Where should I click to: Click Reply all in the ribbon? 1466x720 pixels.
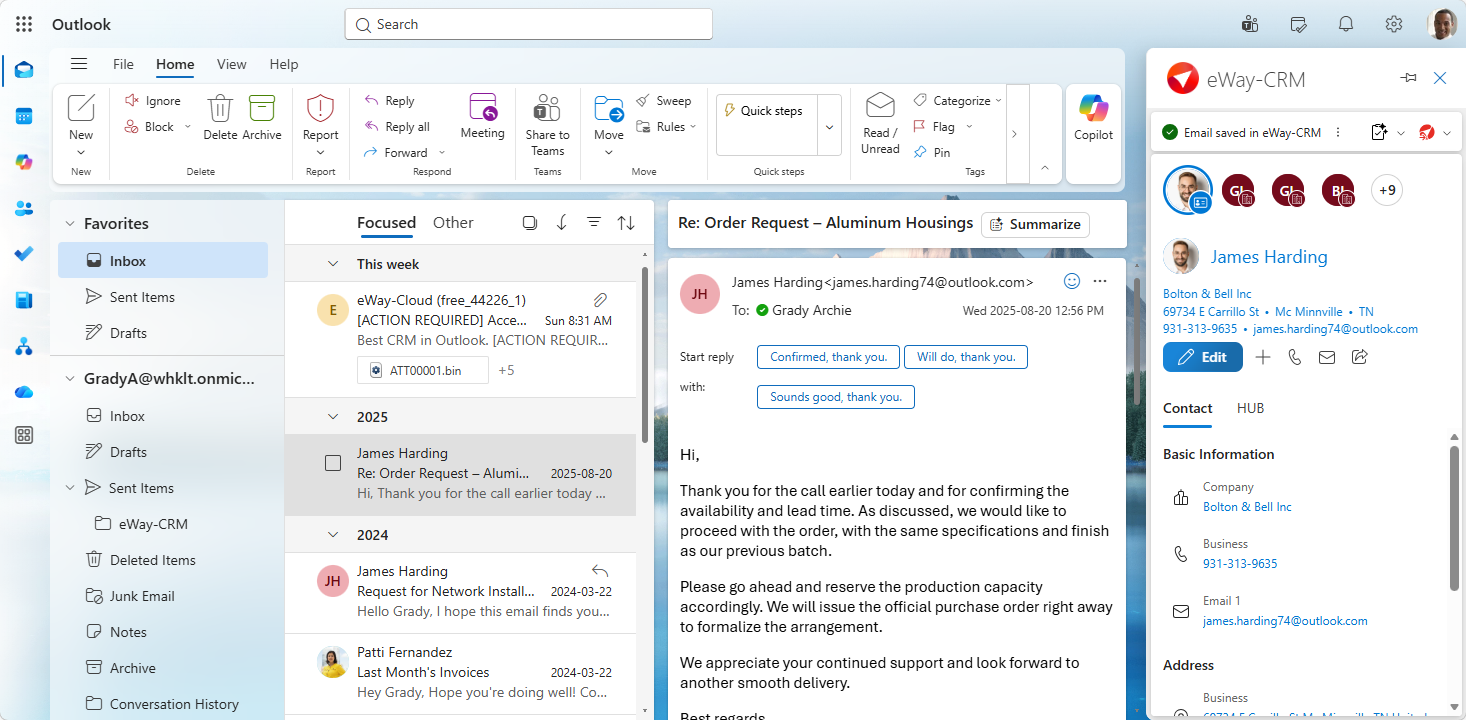[x=397, y=127]
